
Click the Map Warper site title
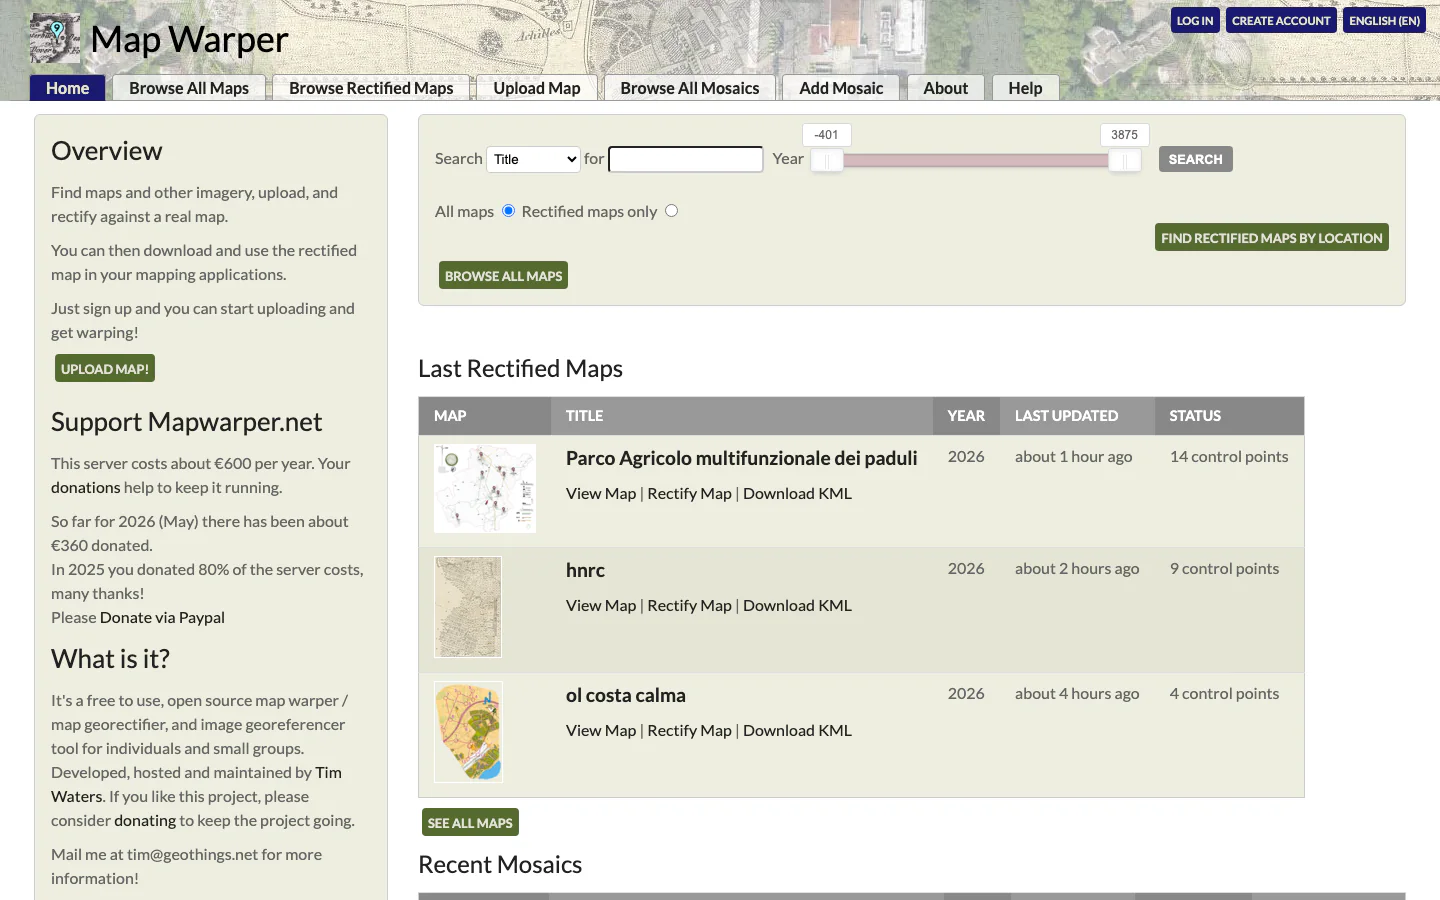point(189,39)
